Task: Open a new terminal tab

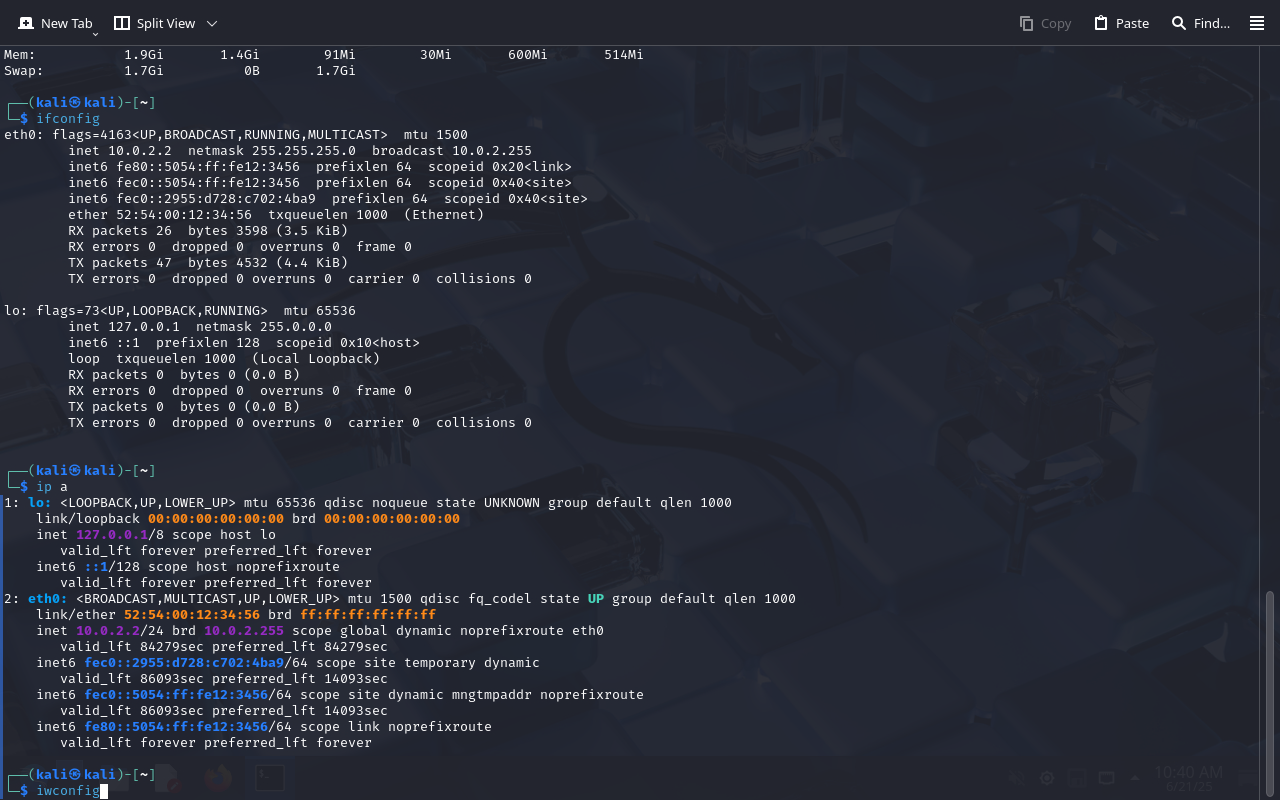Action: [x=55, y=23]
